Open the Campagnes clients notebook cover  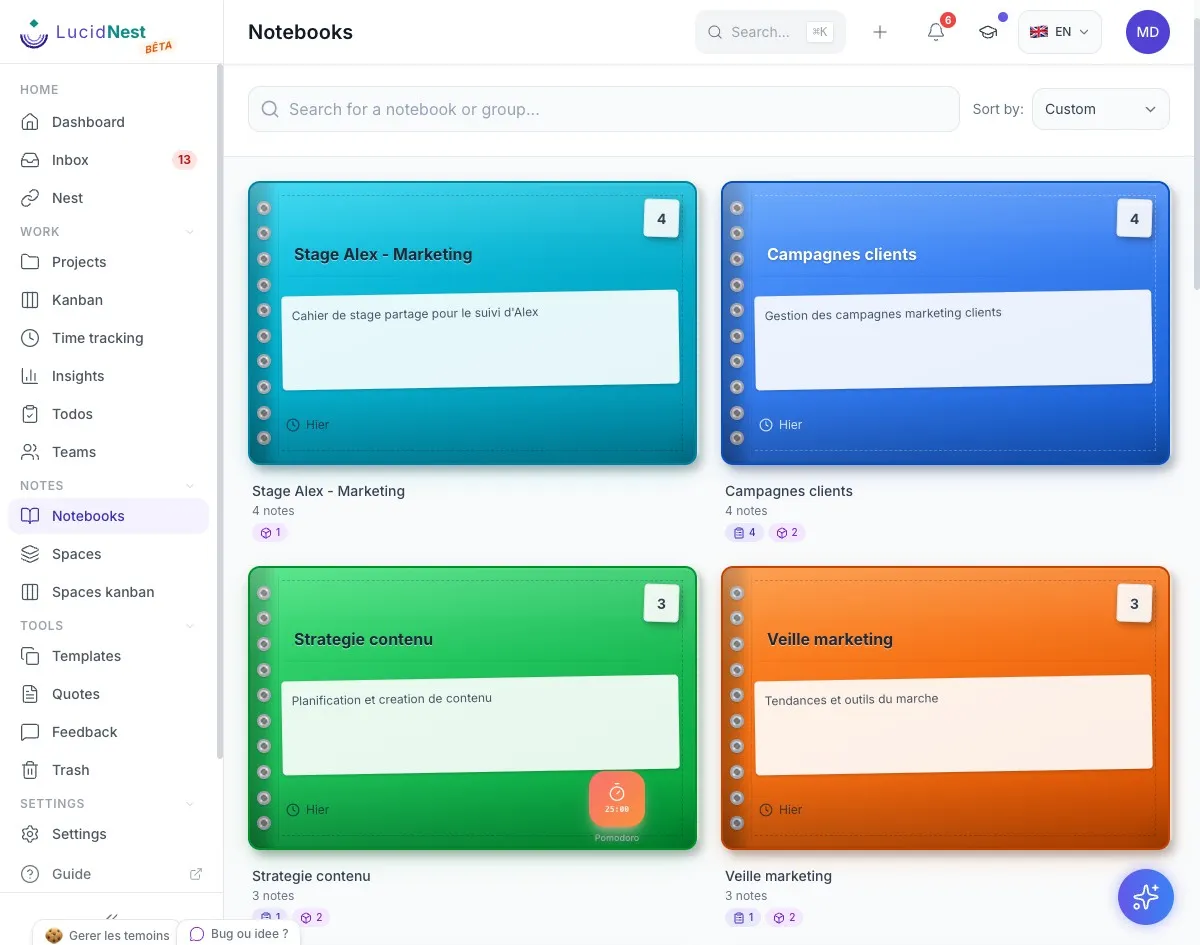(x=945, y=323)
